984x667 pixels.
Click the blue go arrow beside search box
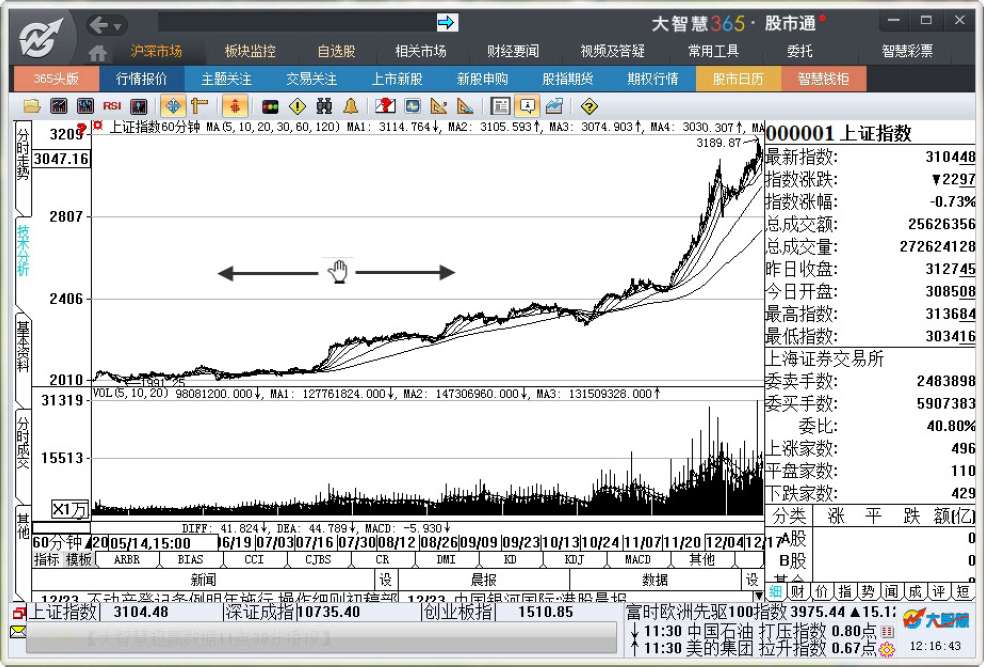tap(447, 23)
